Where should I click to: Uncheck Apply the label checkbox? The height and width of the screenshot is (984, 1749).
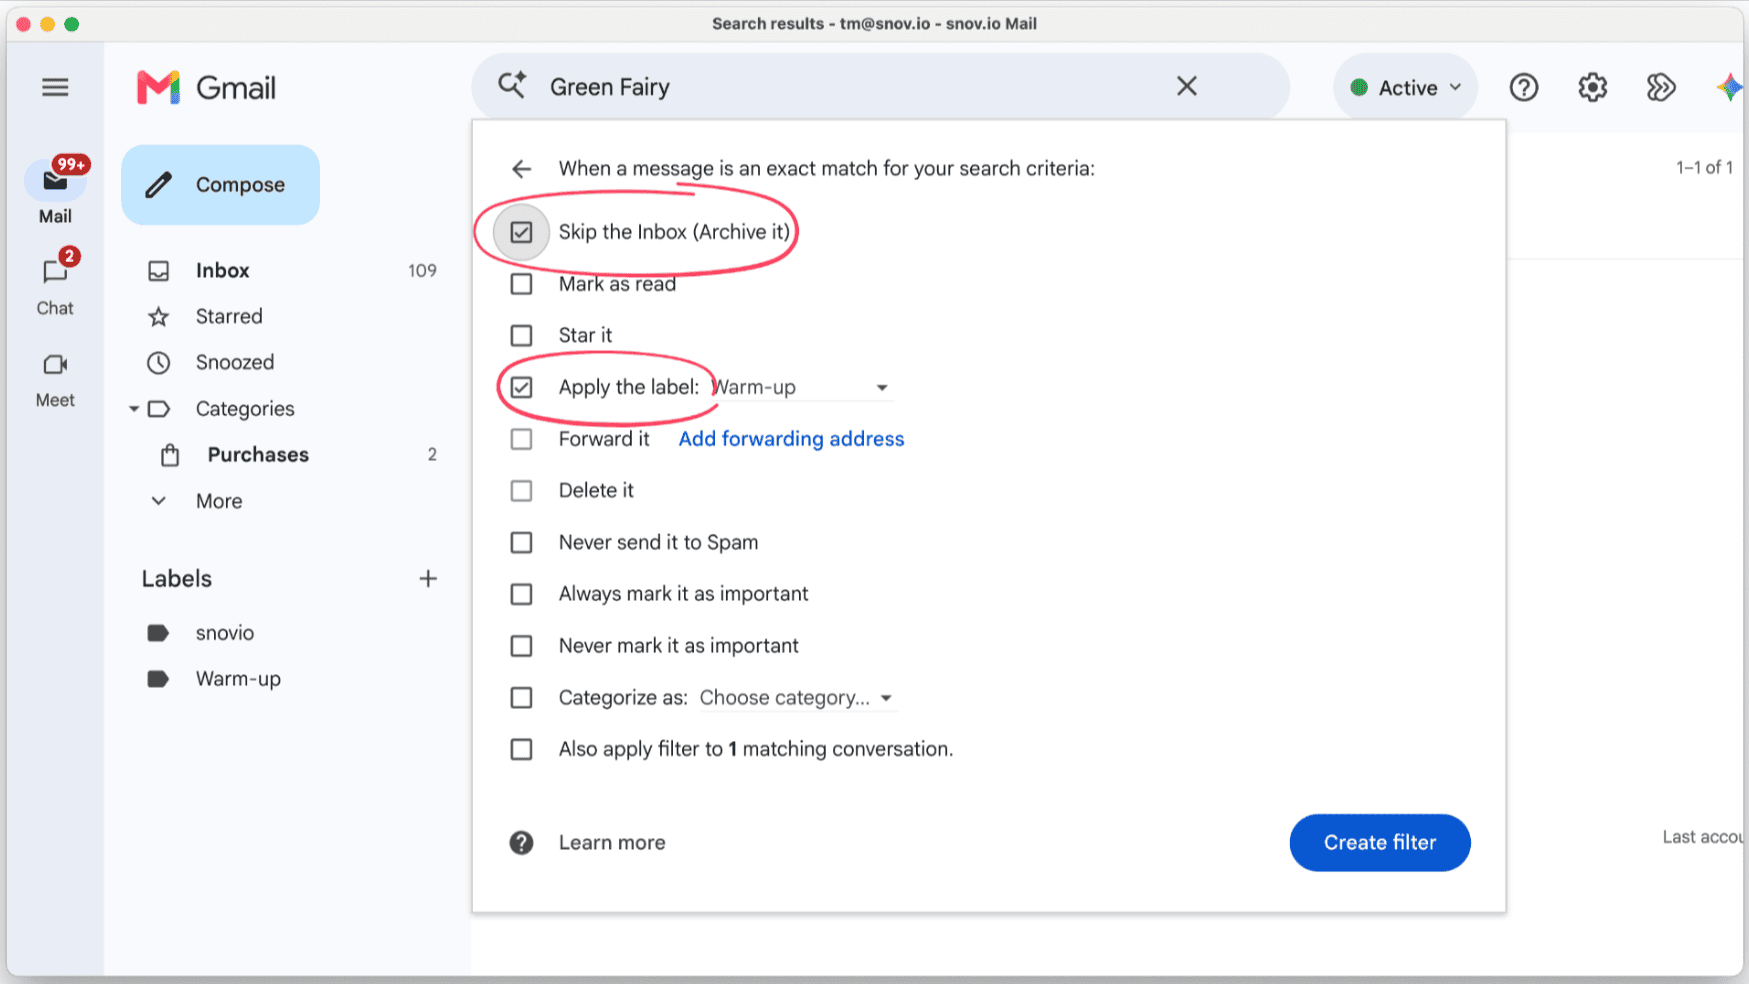pos(521,387)
